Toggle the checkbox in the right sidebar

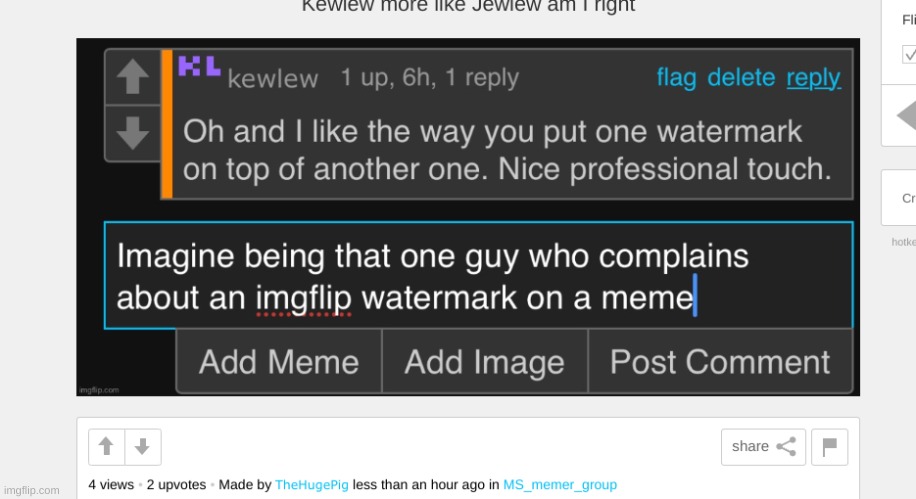coord(909,54)
